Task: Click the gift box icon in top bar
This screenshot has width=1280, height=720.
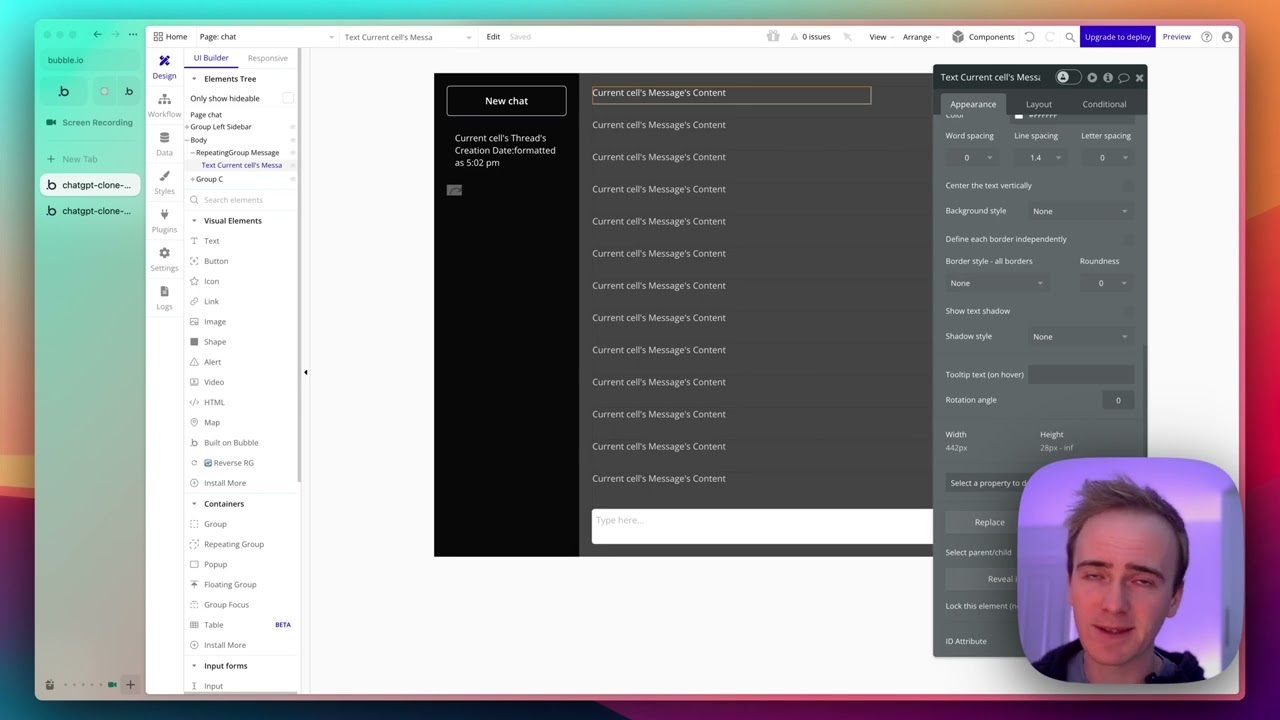Action: pos(773,37)
